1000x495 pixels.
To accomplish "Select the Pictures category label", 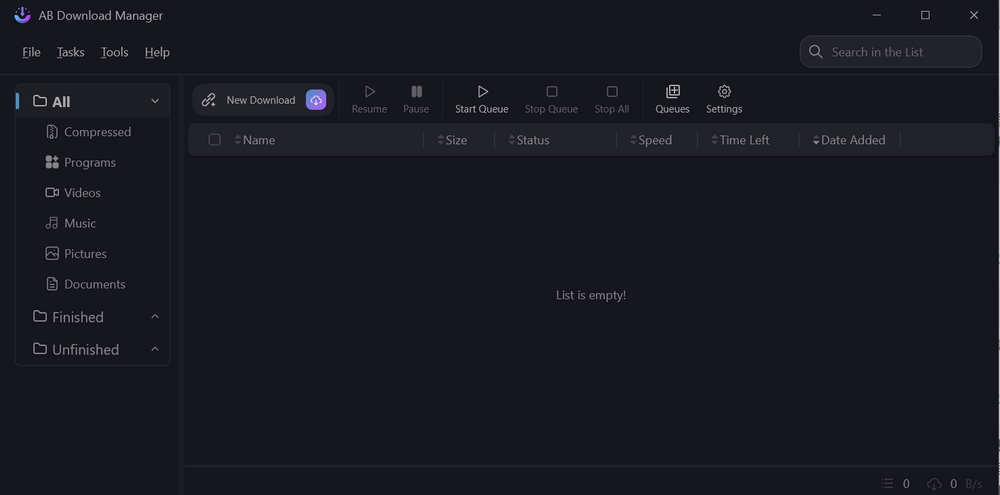I will click(85, 254).
